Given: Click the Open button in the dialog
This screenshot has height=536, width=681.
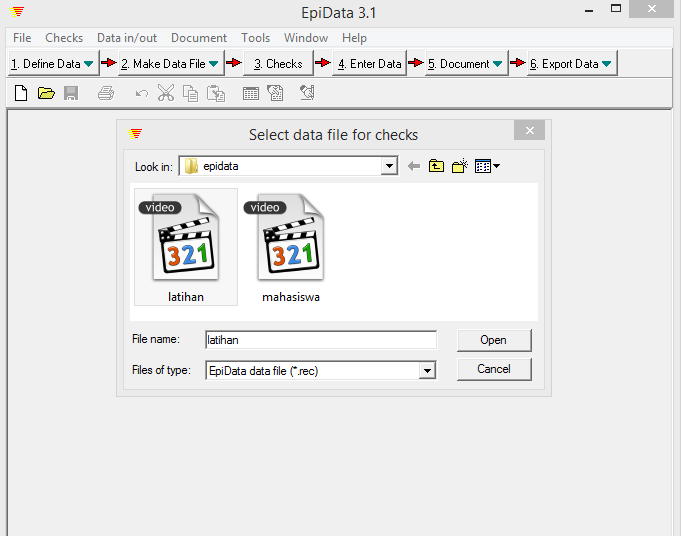Looking at the screenshot, I should click(x=494, y=340).
